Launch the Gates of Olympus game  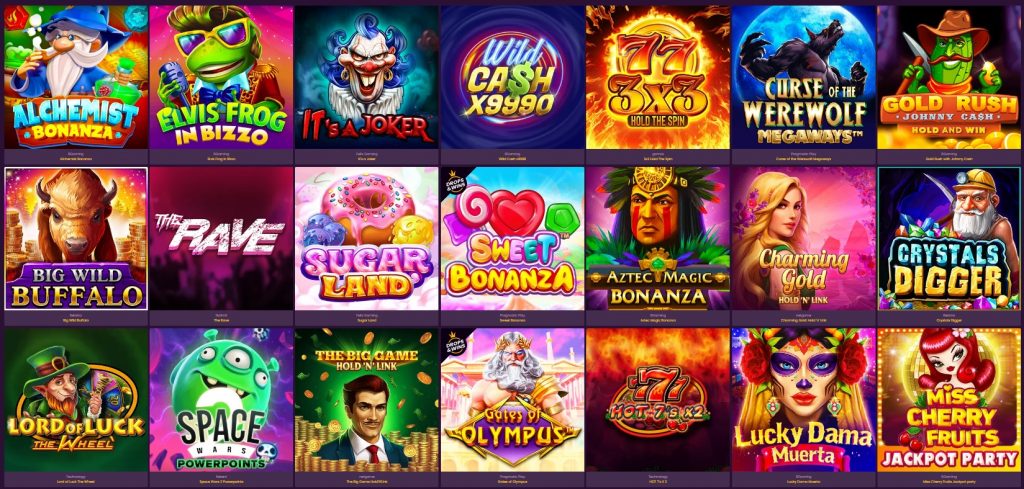pos(513,400)
